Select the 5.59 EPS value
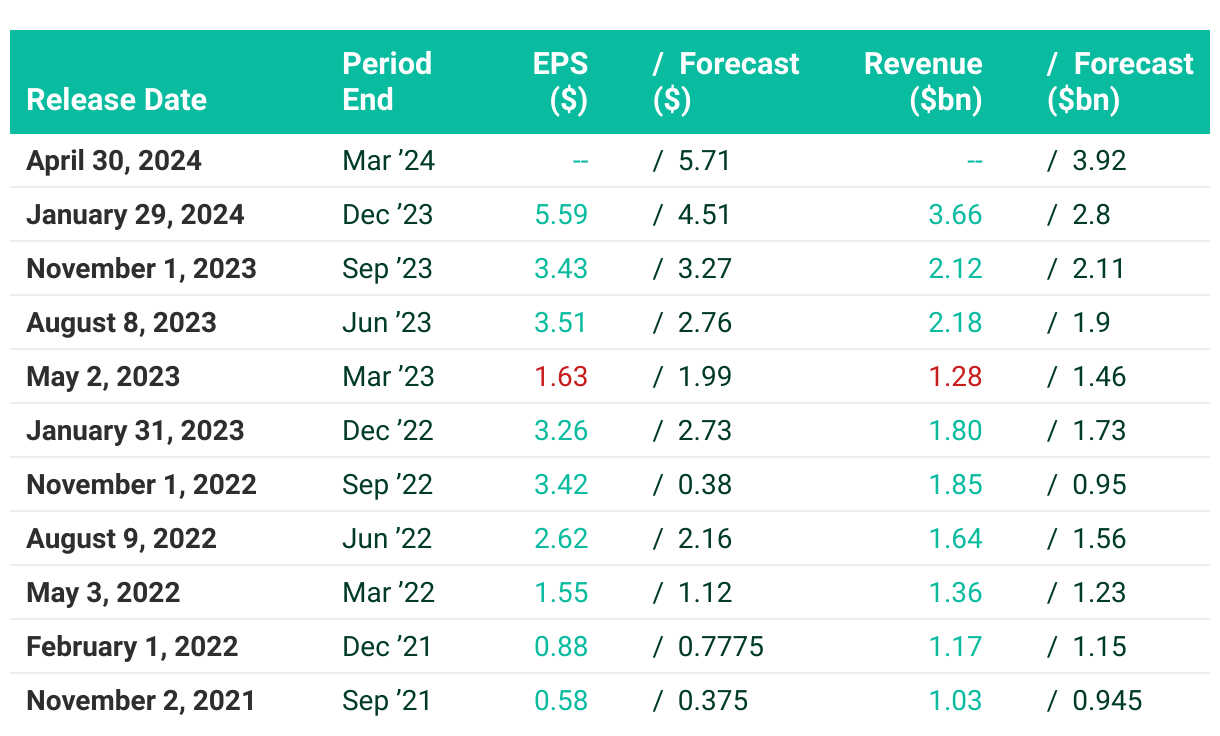The width and height of the screenshot is (1220, 736). coord(561,215)
